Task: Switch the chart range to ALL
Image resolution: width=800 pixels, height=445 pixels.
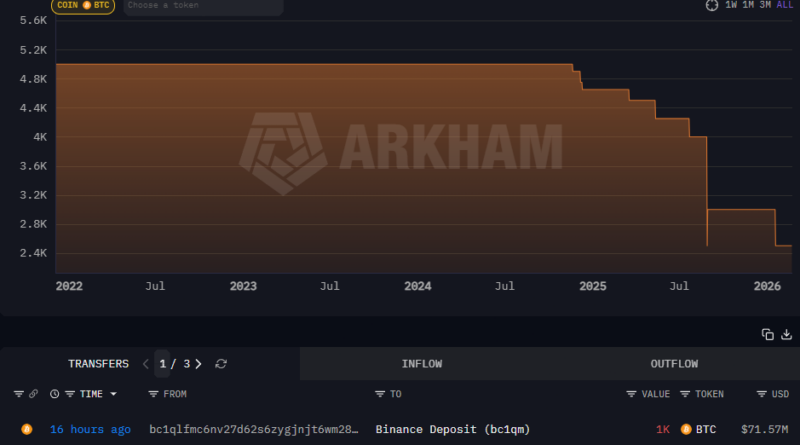Action: (785, 5)
